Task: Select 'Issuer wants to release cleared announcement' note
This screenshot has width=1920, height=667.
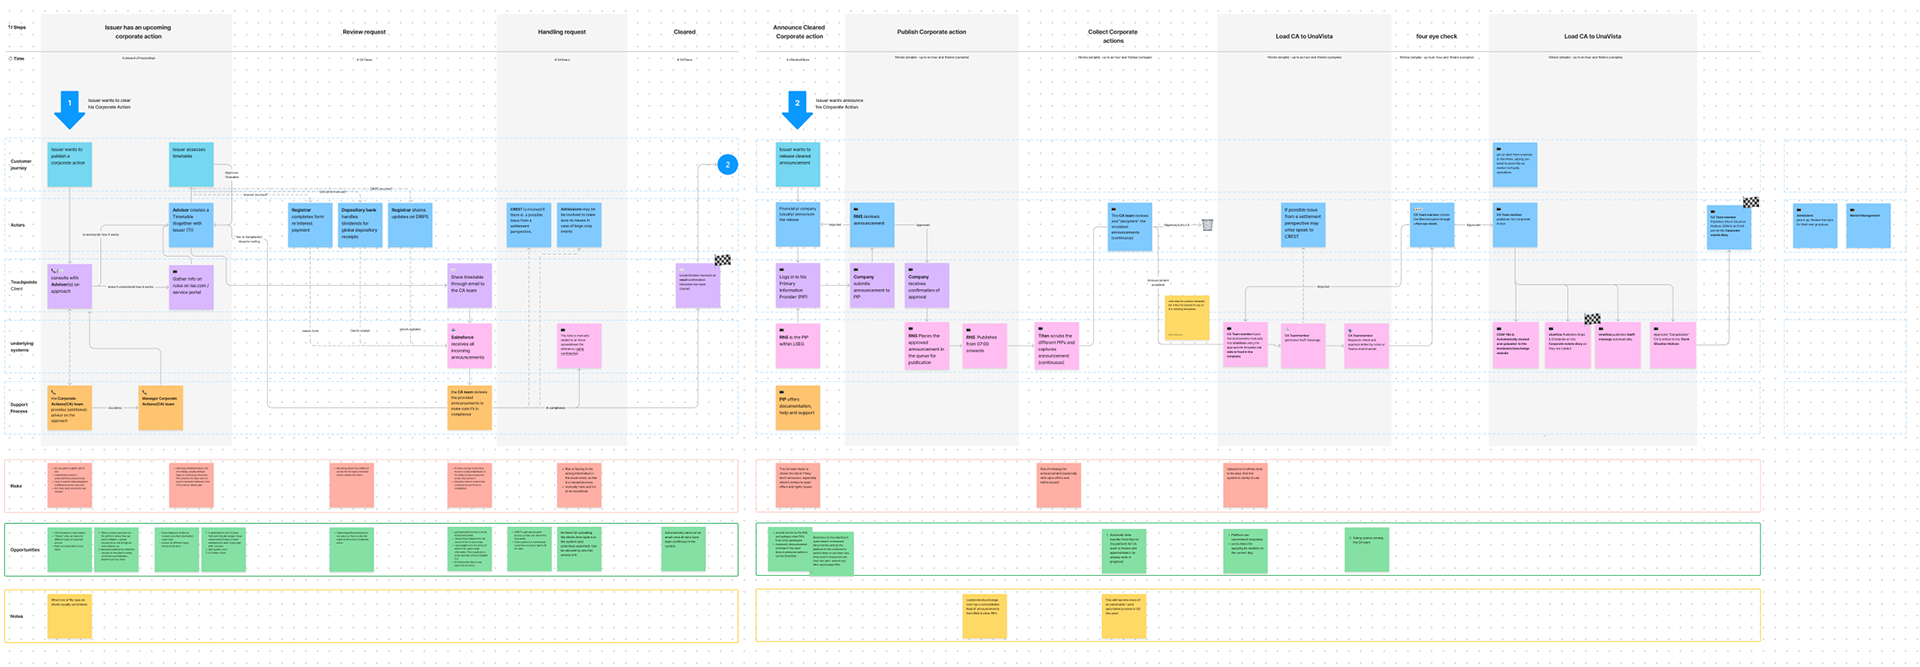Action: click(x=798, y=164)
